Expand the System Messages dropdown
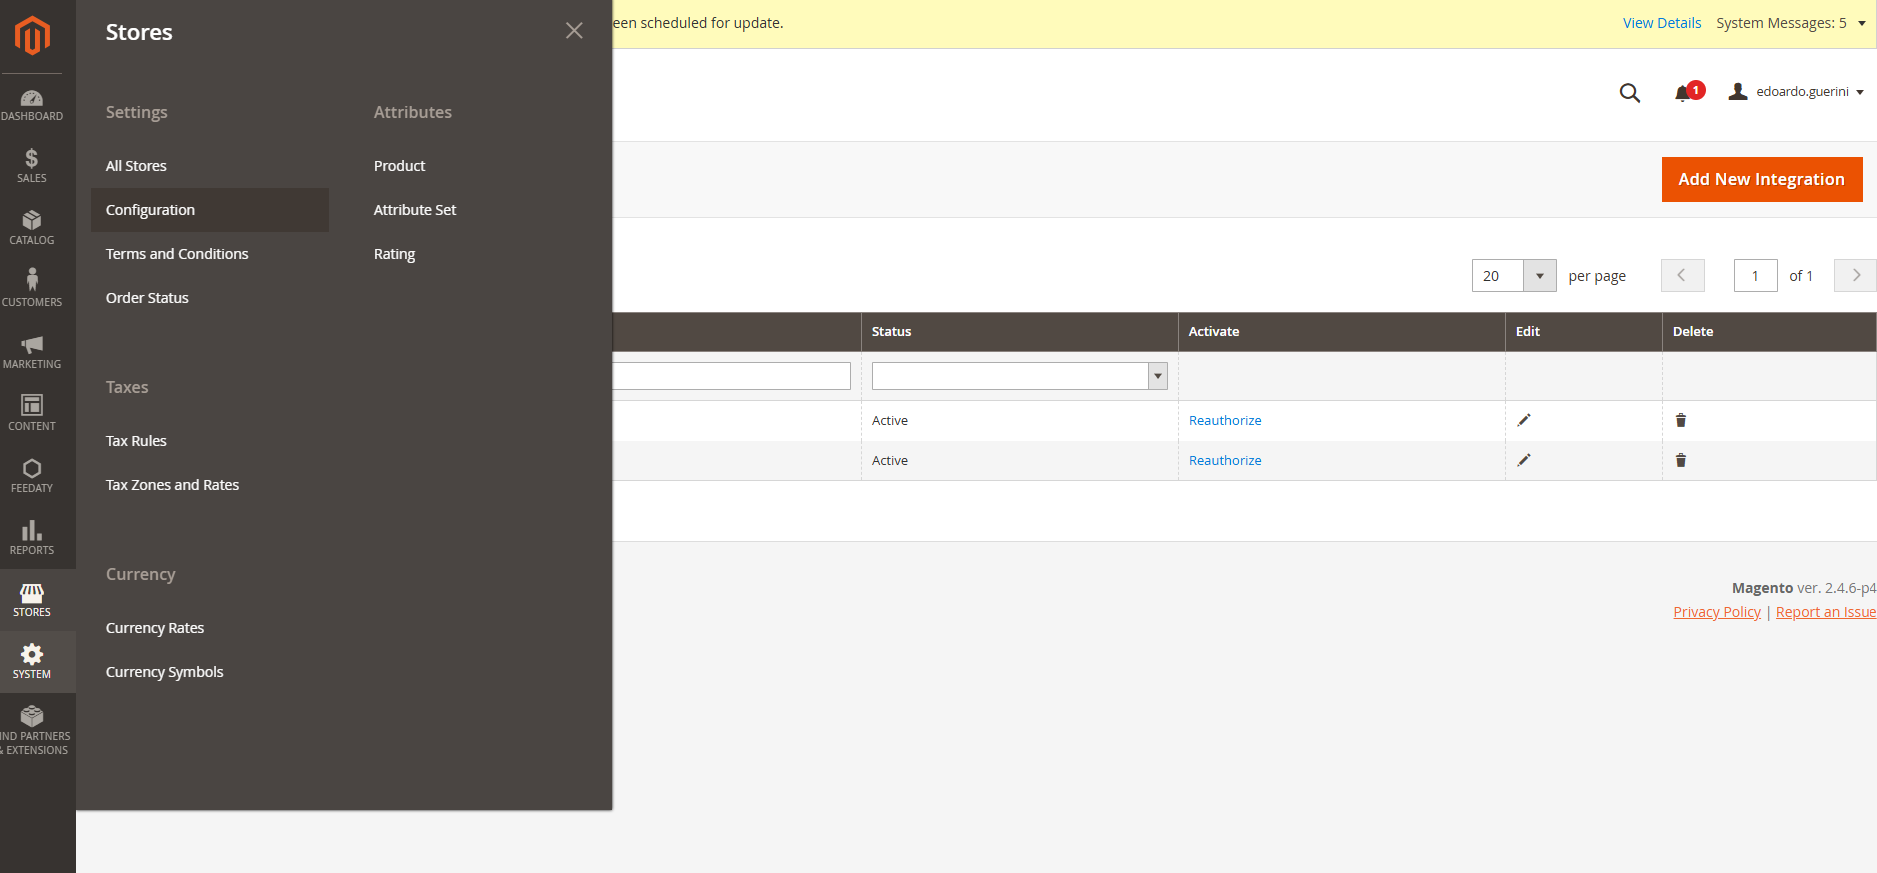The width and height of the screenshot is (1877, 873). (1791, 23)
